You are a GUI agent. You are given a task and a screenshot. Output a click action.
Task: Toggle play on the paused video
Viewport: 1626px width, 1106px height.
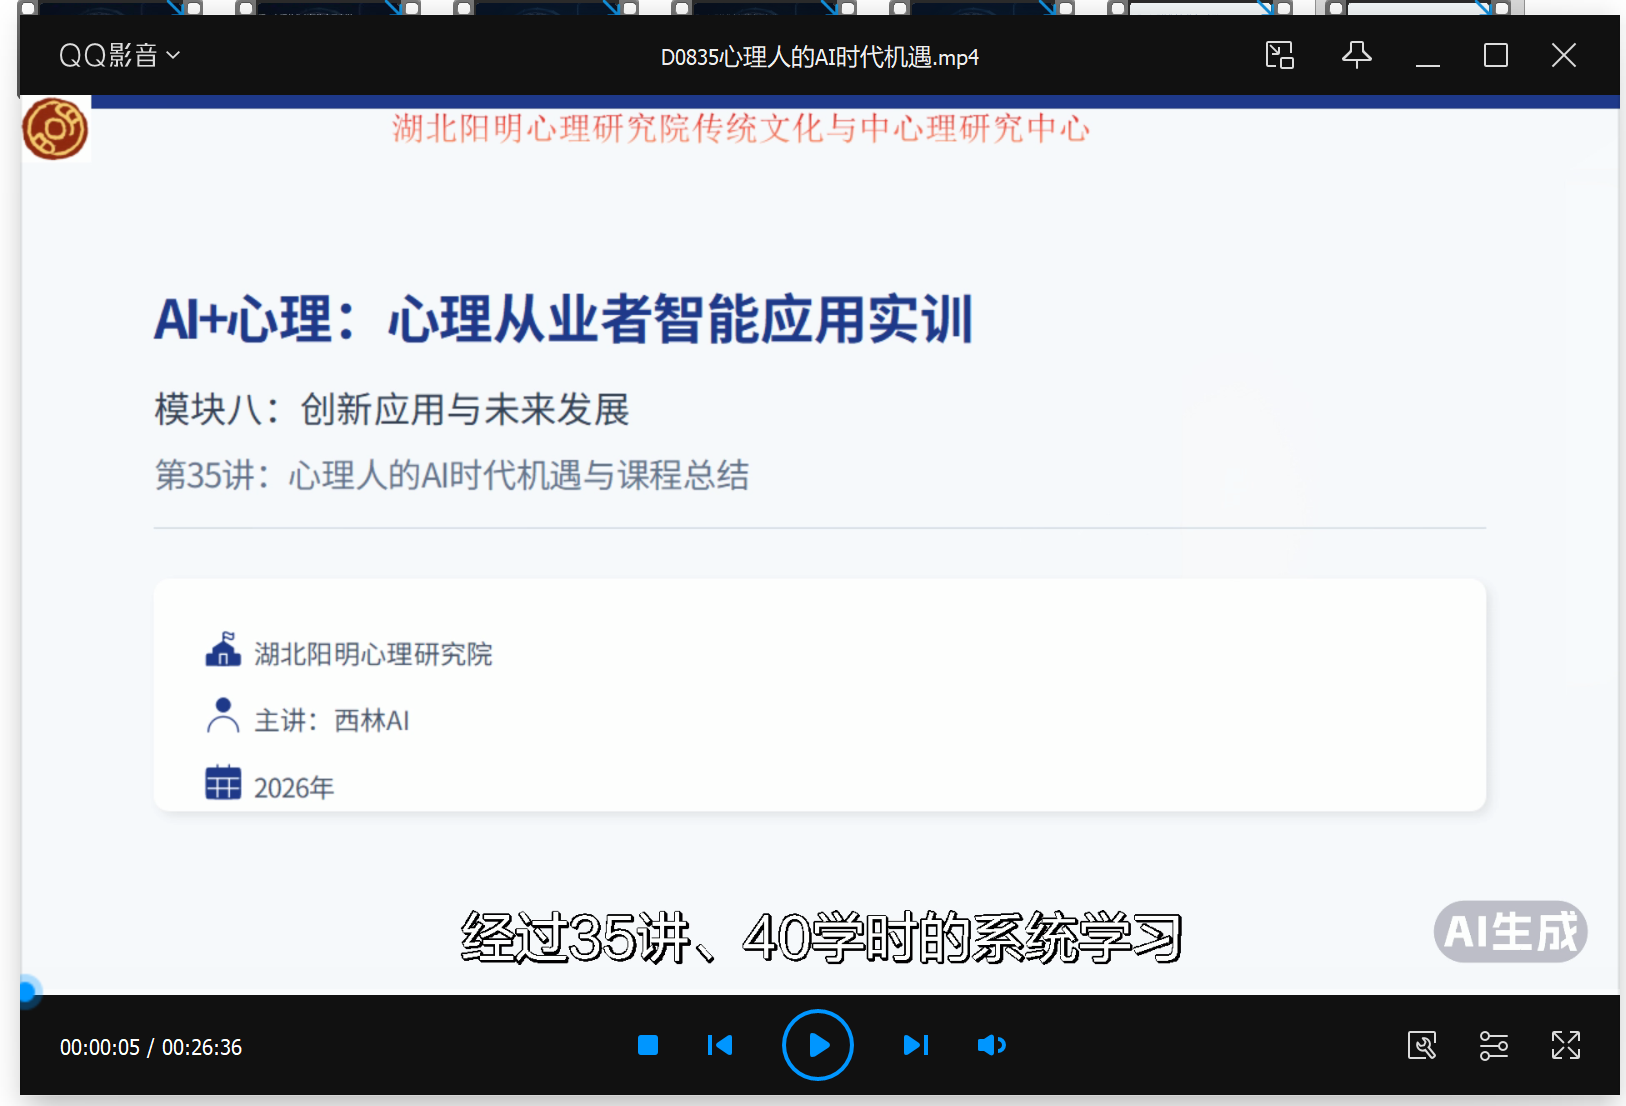click(817, 1045)
